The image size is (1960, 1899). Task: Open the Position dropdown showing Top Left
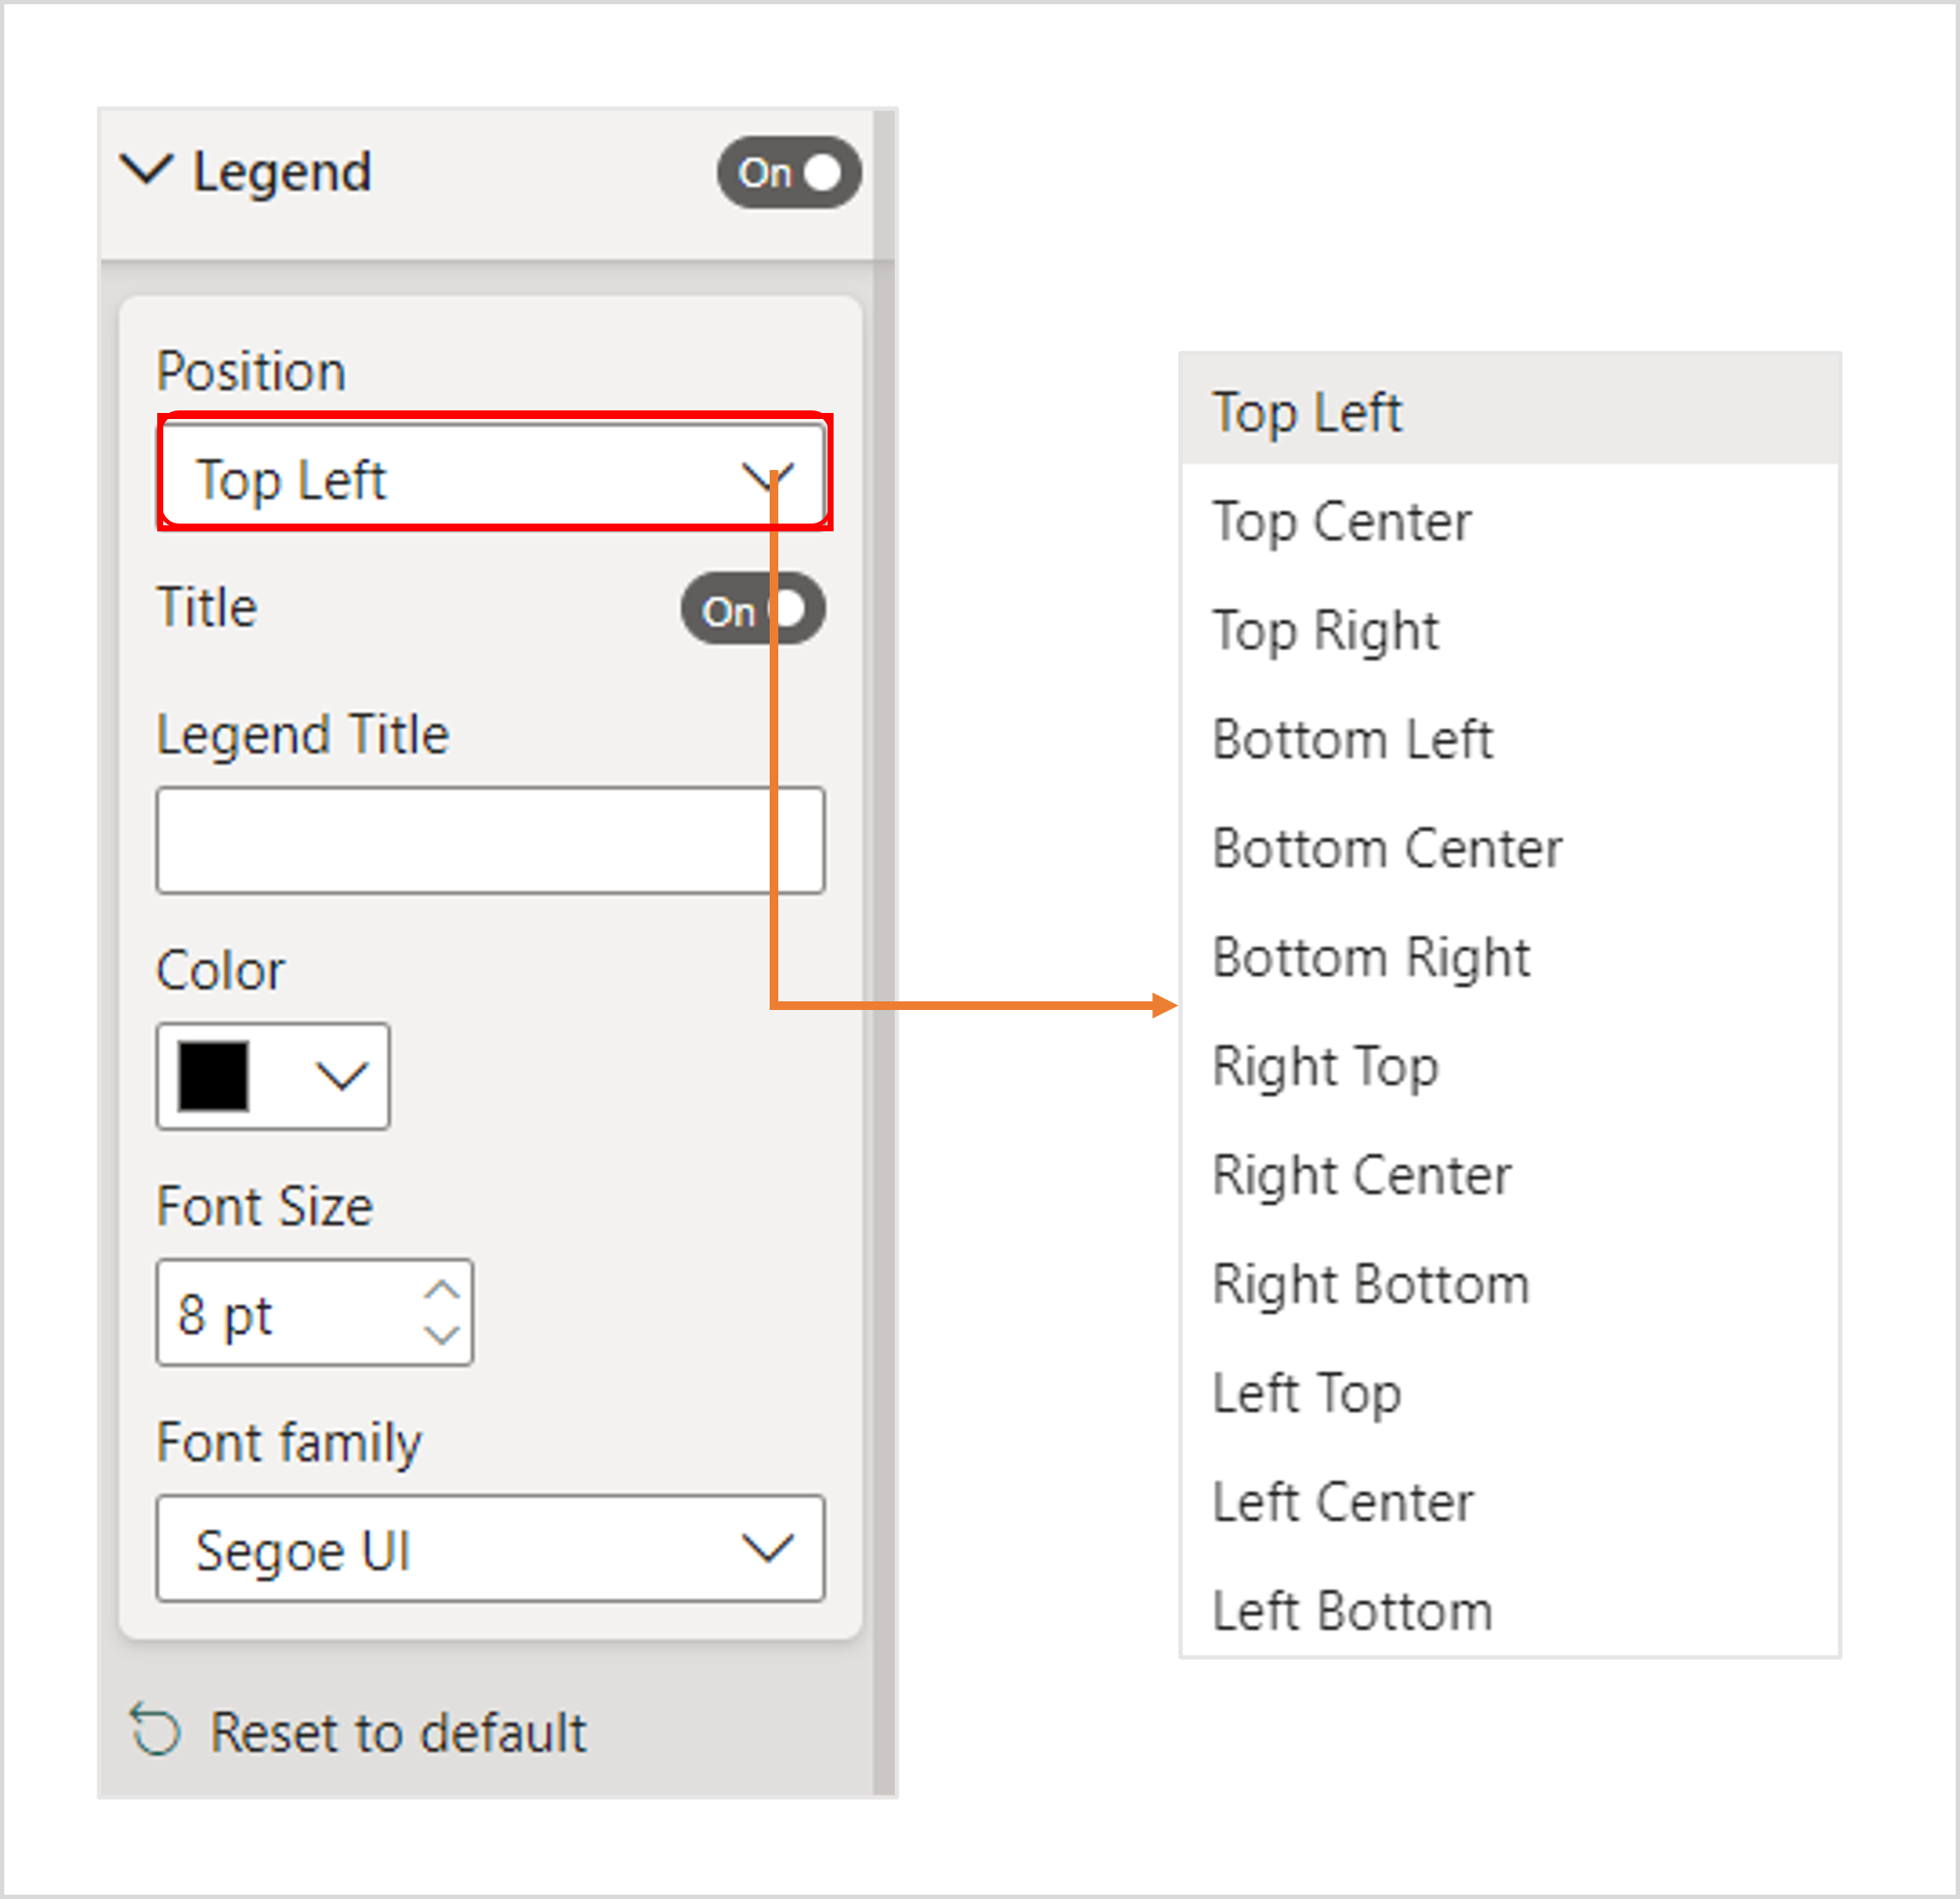[x=492, y=479]
